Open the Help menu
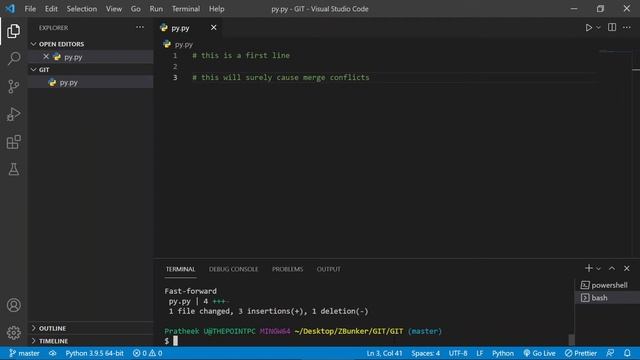Screen dimensions: 640x360 click(x=216, y=9)
